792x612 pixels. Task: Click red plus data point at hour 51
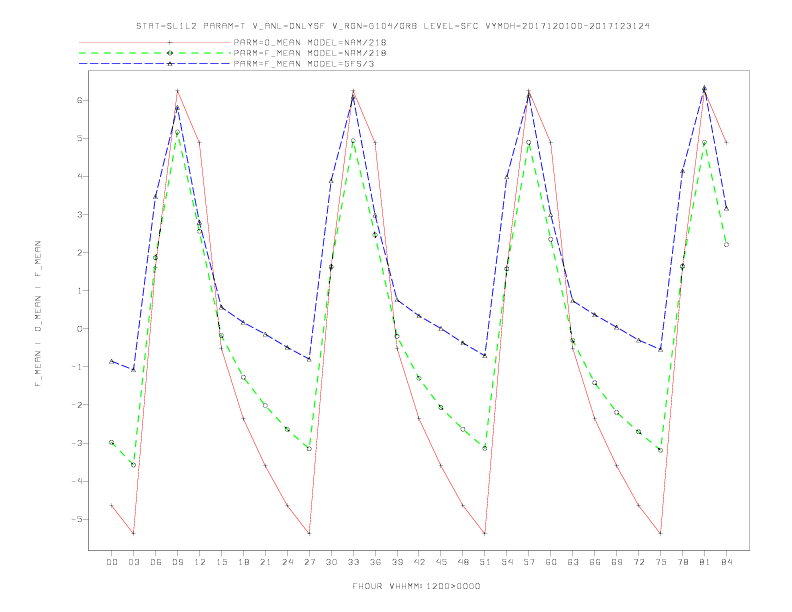(485, 533)
